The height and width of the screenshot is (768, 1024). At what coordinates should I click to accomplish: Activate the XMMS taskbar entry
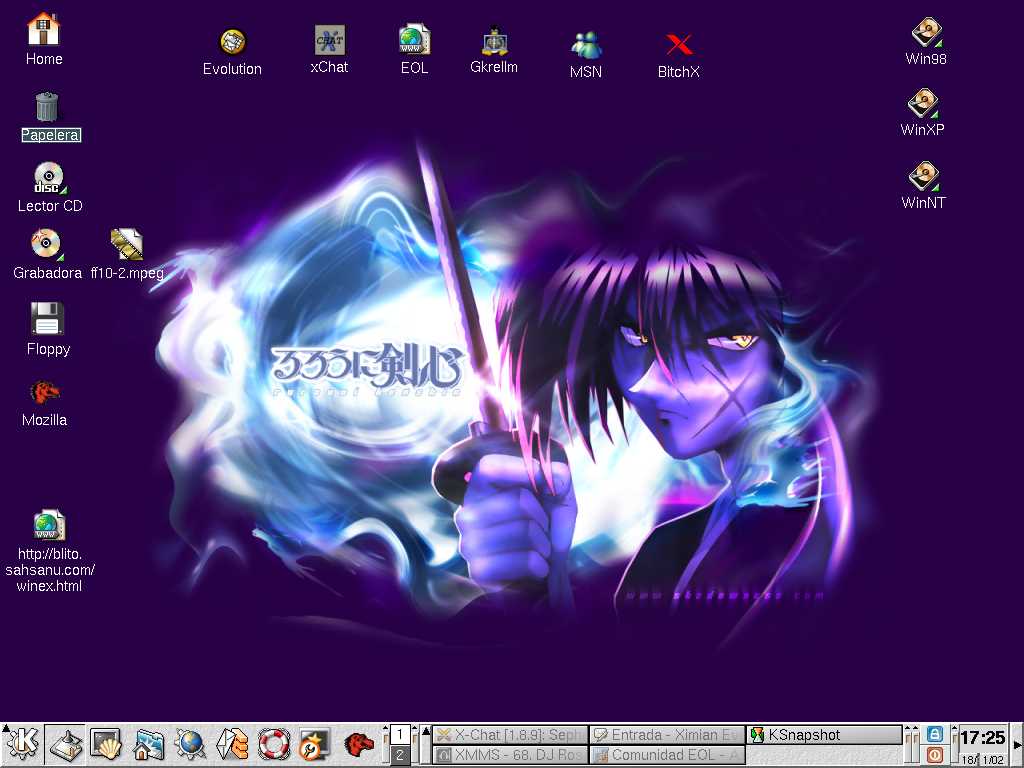click(510, 755)
